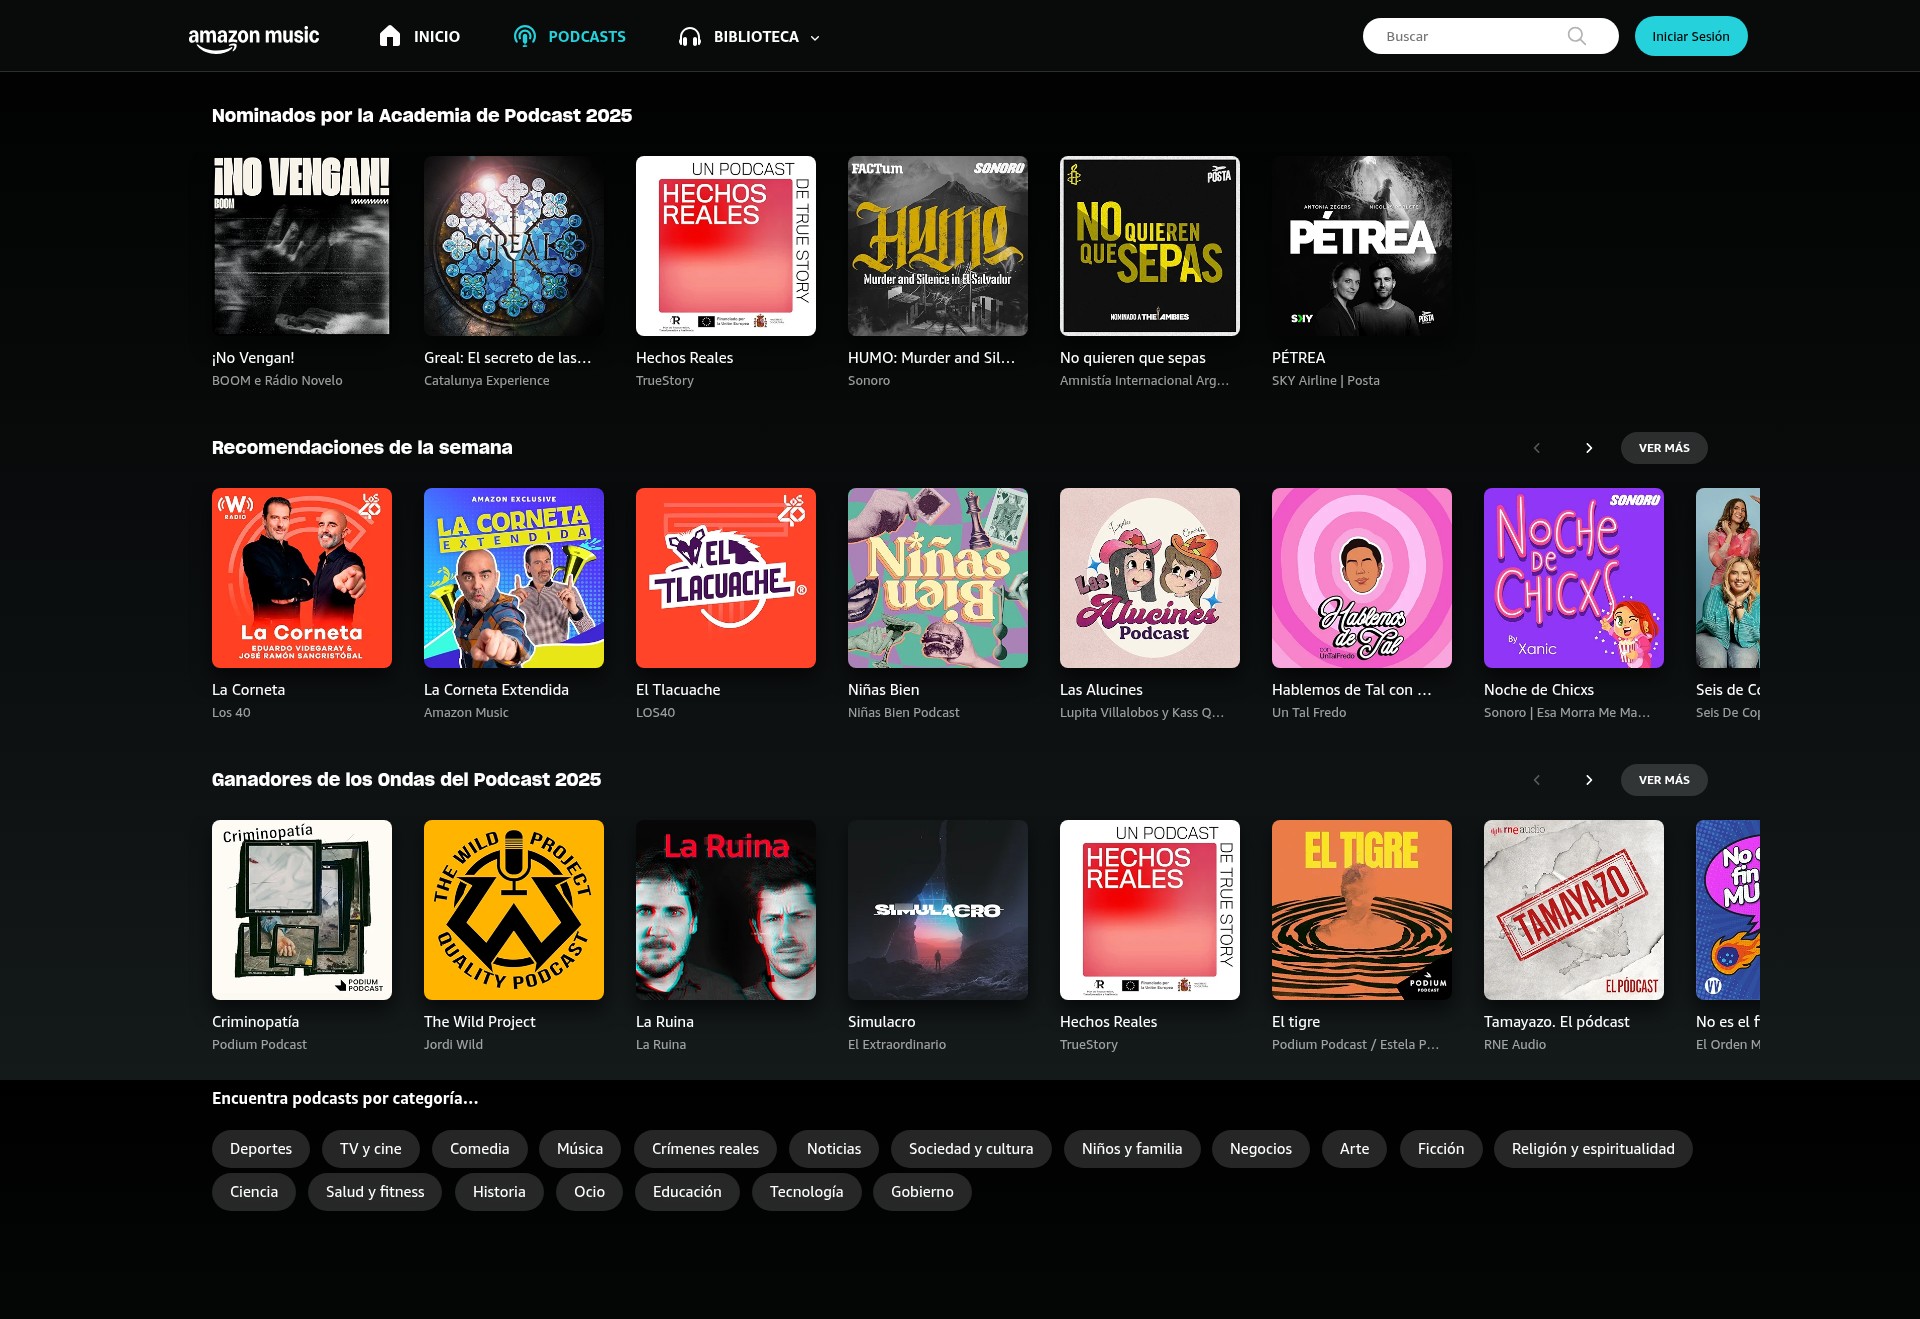Select the Arte category
This screenshot has height=1319, width=1920.
[x=1355, y=1149]
